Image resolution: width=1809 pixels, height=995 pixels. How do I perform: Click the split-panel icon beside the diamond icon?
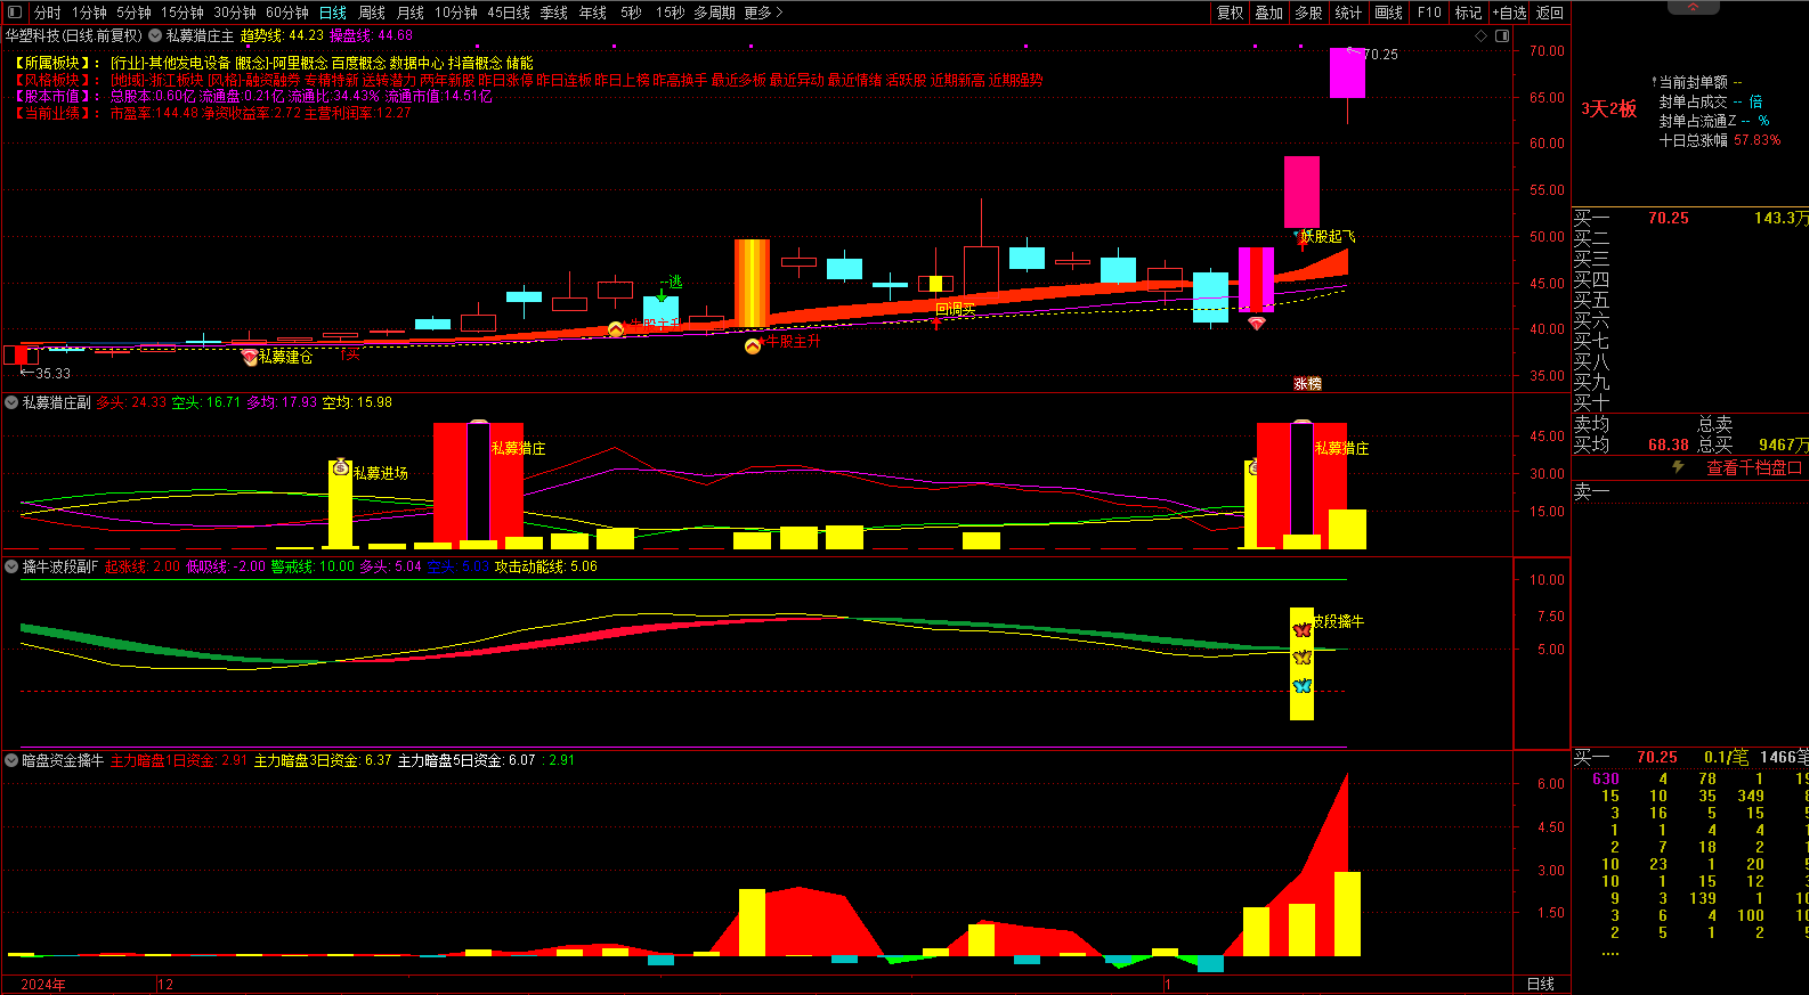(x=1502, y=36)
